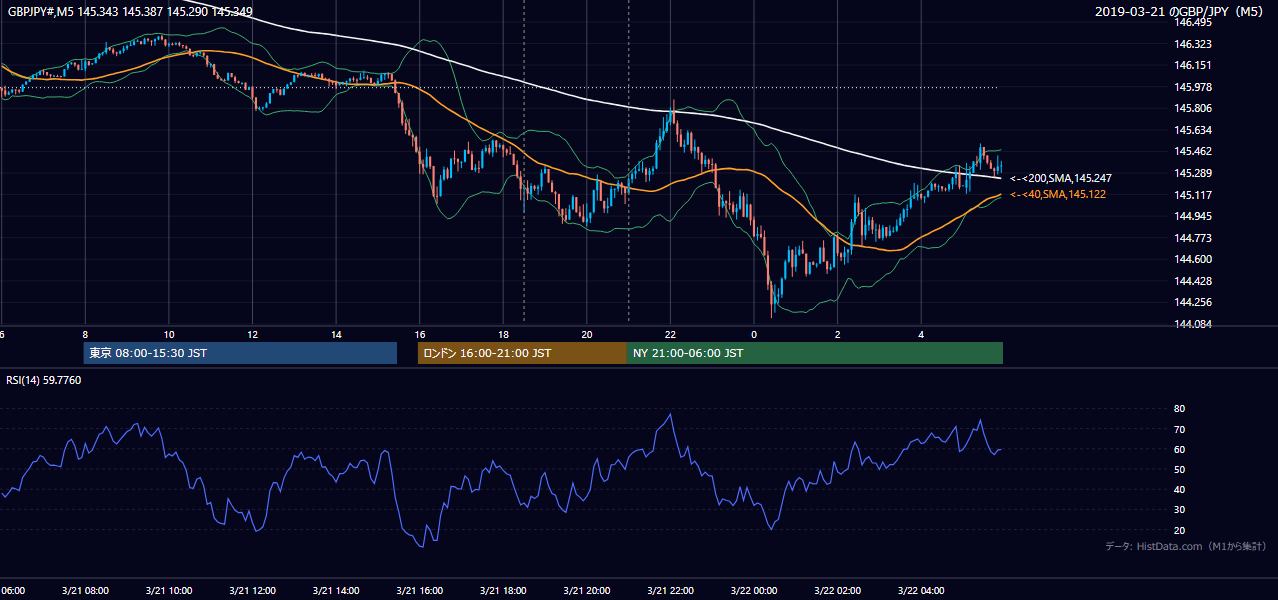
Task: Click the 3/21 16:00 bottom time label
Action: [x=420, y=590]
